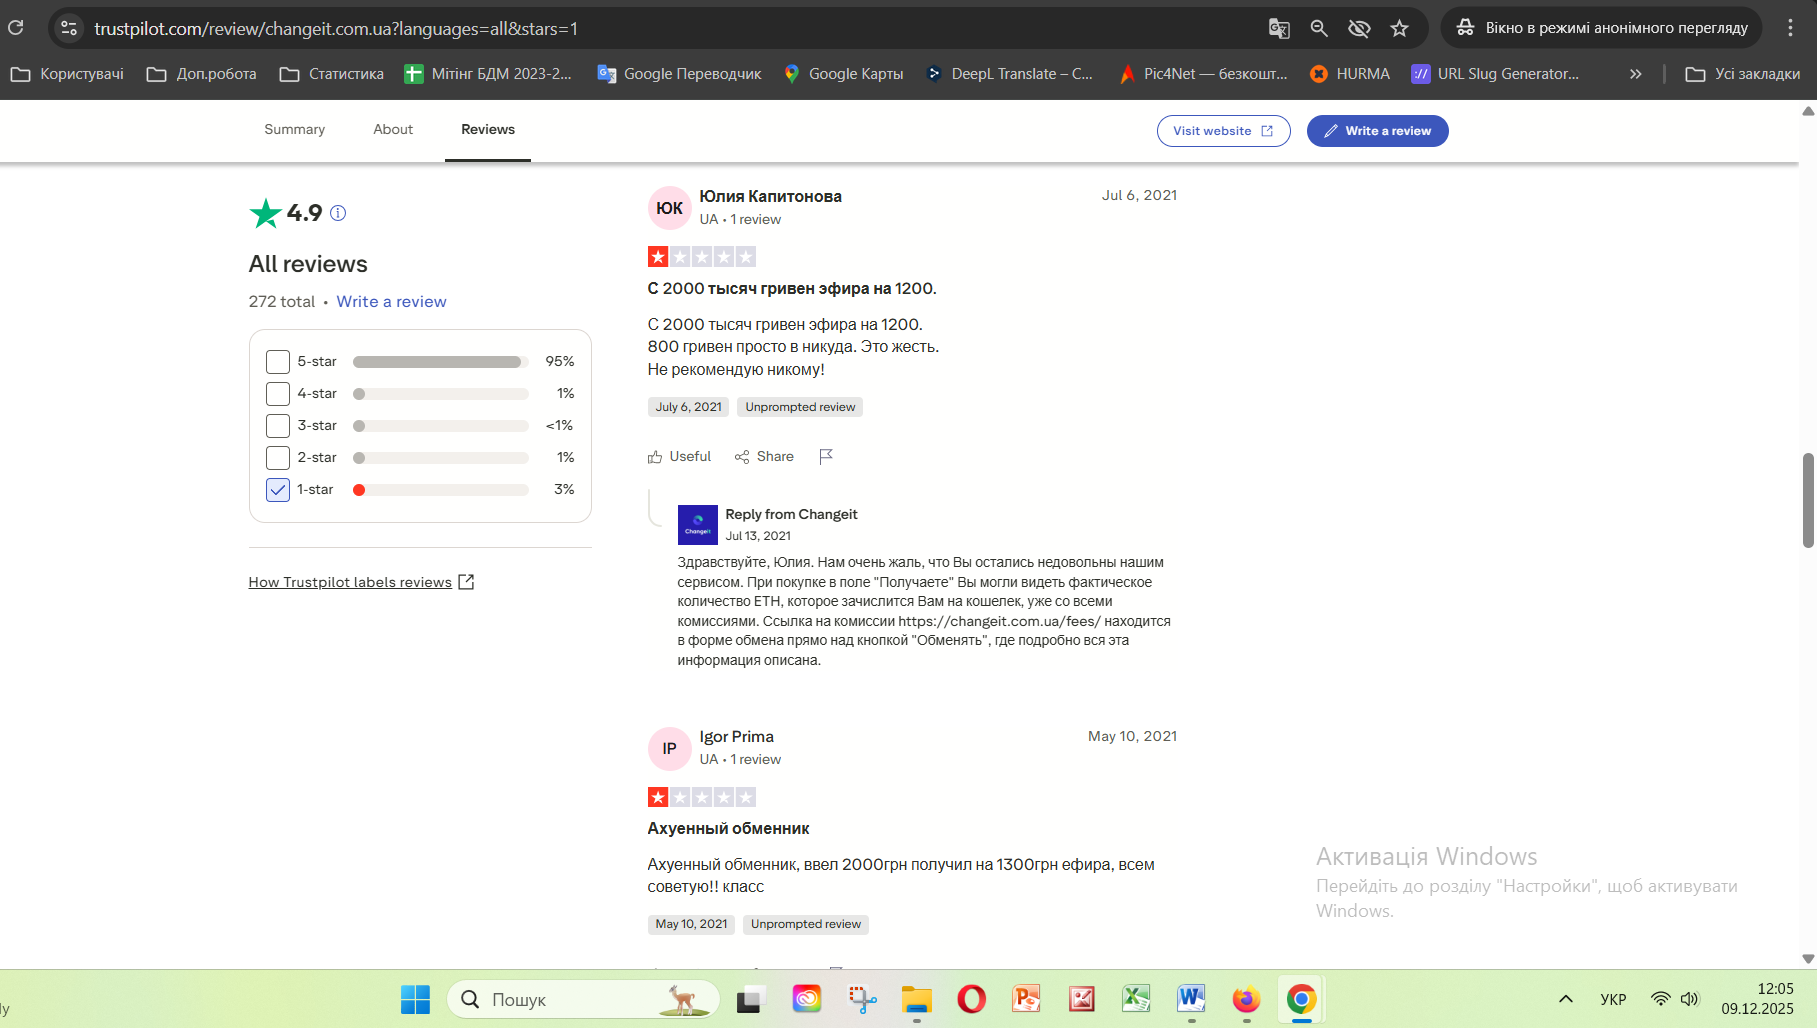
Task: Open the Доп.робота bookmarks folder
Action: (x=201, y=74)
